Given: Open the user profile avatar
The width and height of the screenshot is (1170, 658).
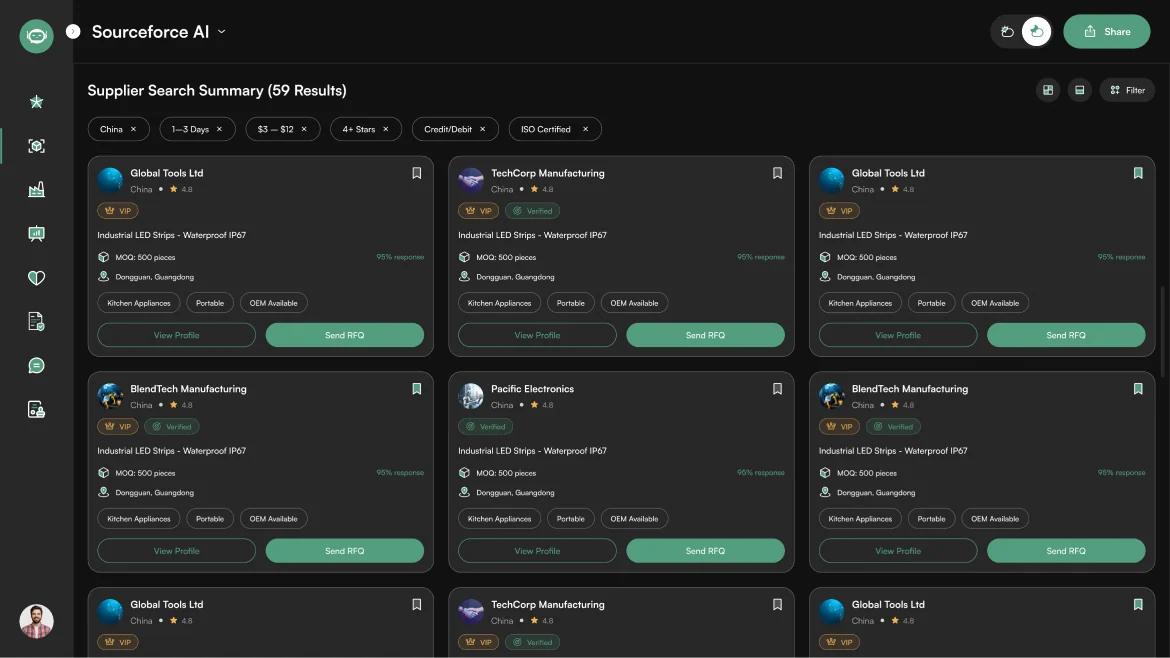Looking at the screenshot, I should [x=36, y=621].
